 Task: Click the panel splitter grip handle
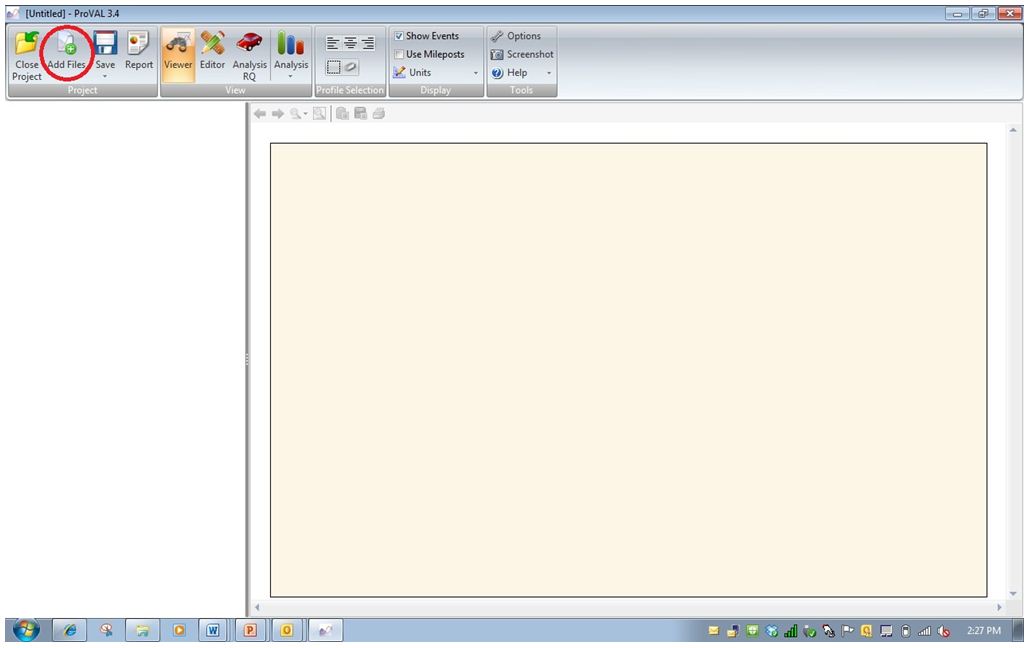click(x=247, y=359)
